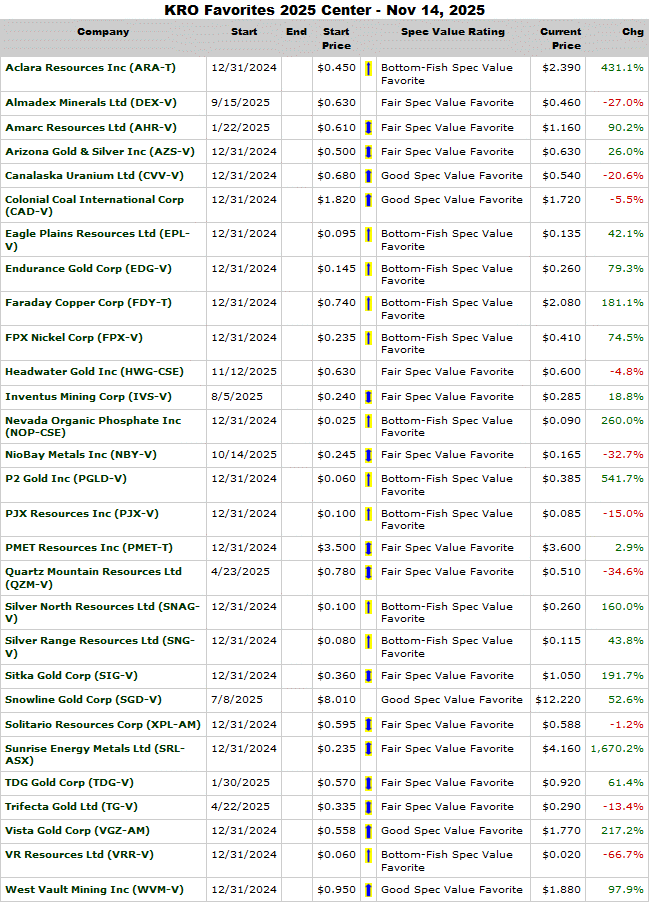
Task: Click the Company column header
Action: click(x=103, y=32)
